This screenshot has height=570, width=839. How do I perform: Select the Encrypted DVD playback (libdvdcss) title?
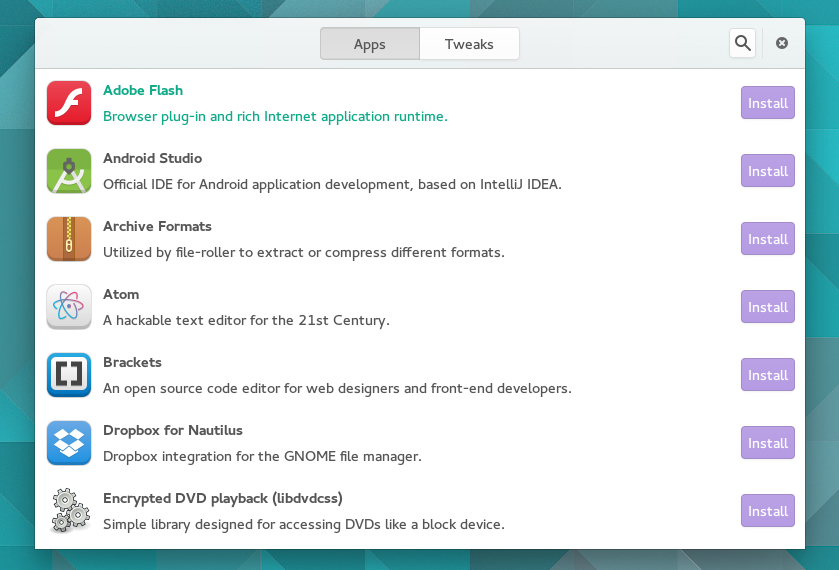[223, 498]
